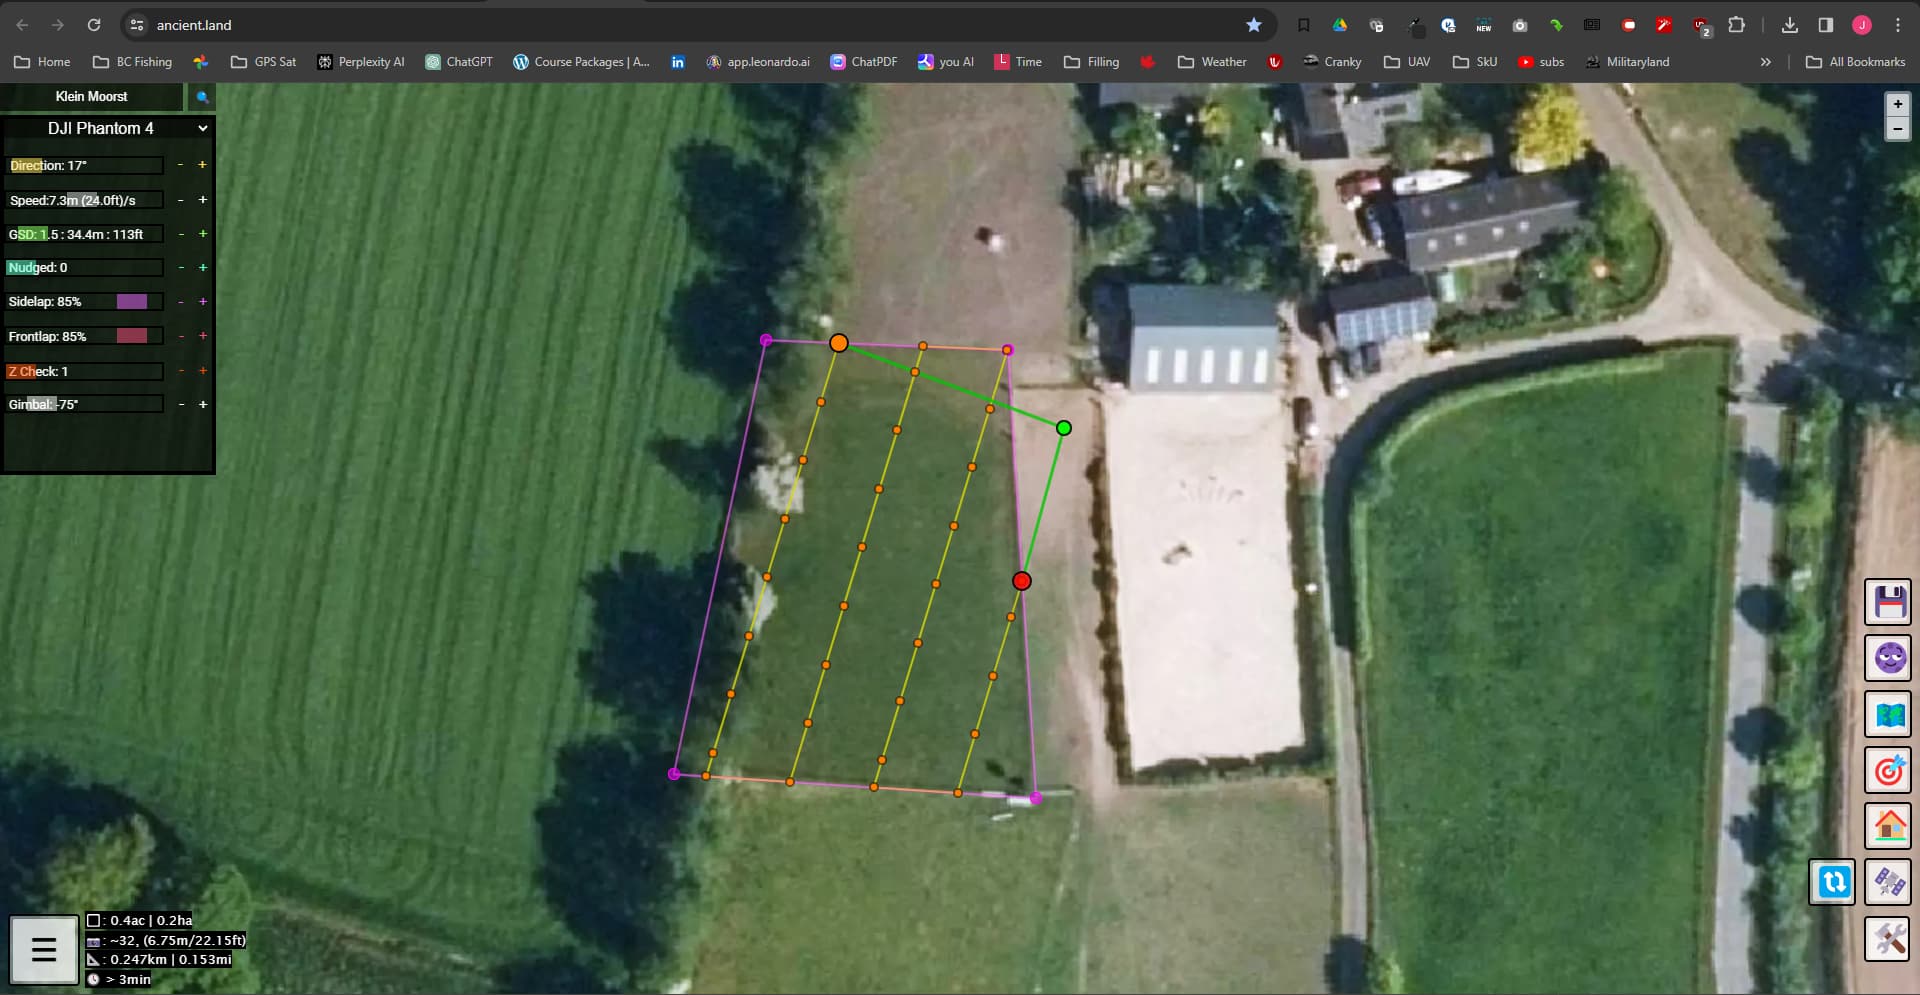Increase Z Check with plus
The image size is (1920, 995).
tap(202, 371)
